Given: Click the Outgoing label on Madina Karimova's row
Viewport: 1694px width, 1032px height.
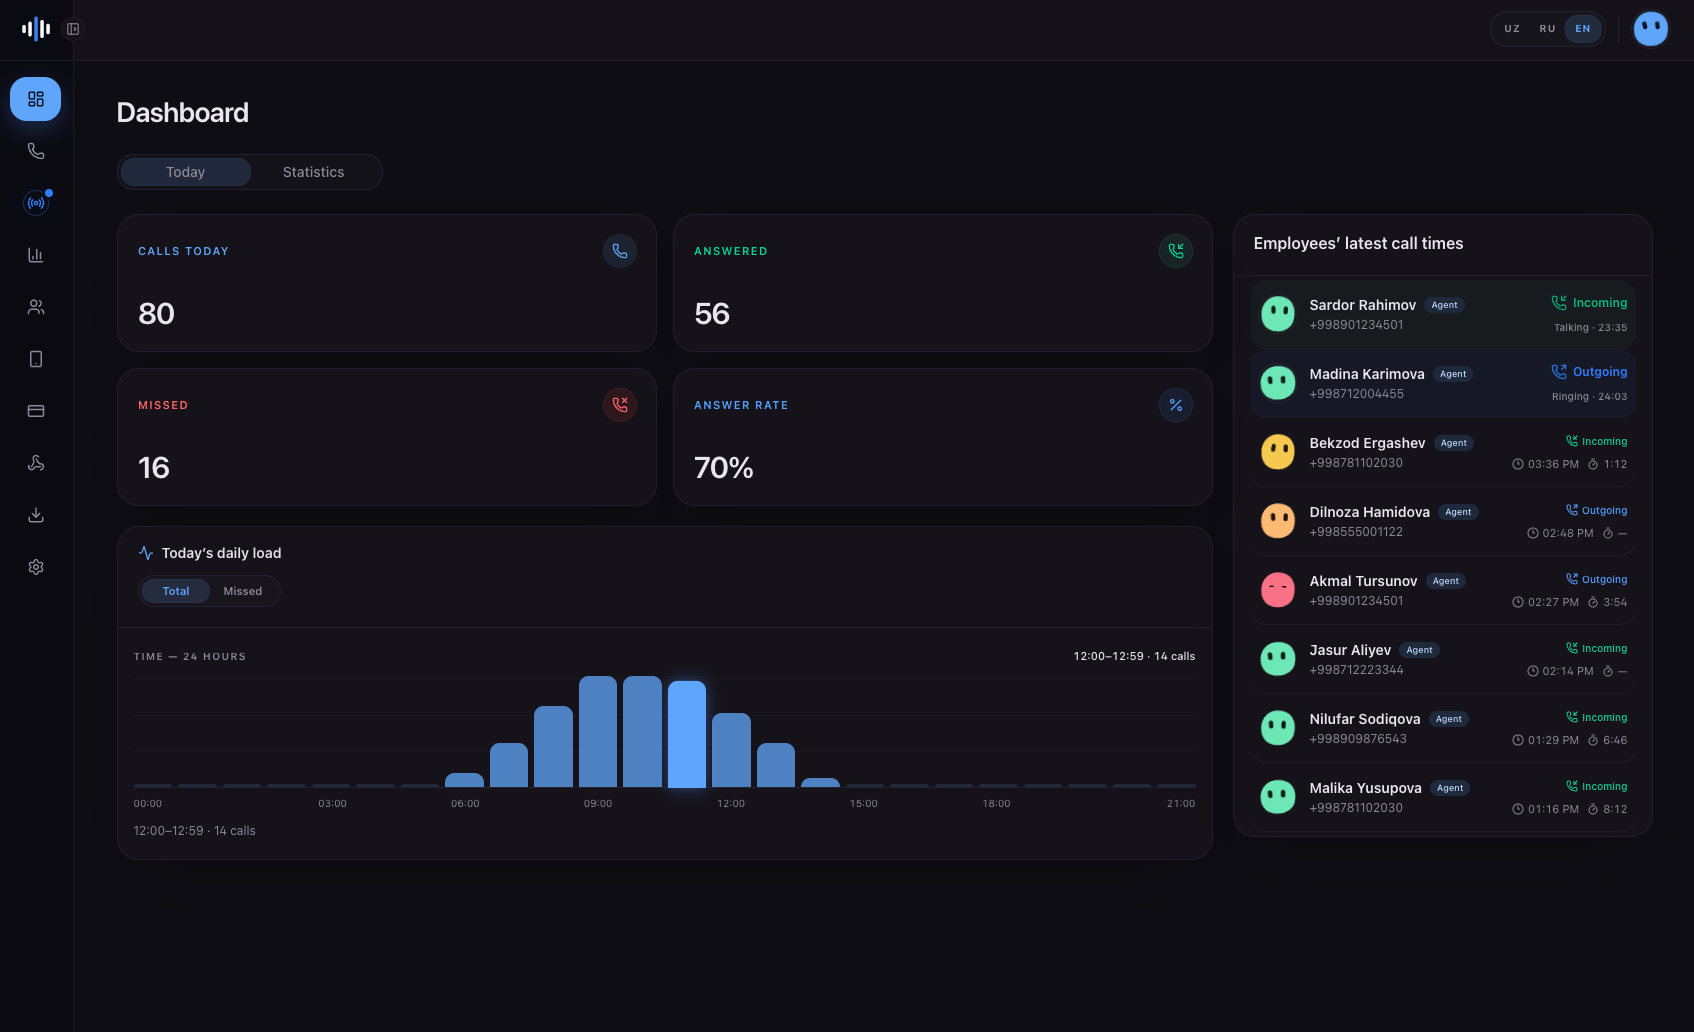Looking at the screenshot, I should click(x=1600, y=372).
